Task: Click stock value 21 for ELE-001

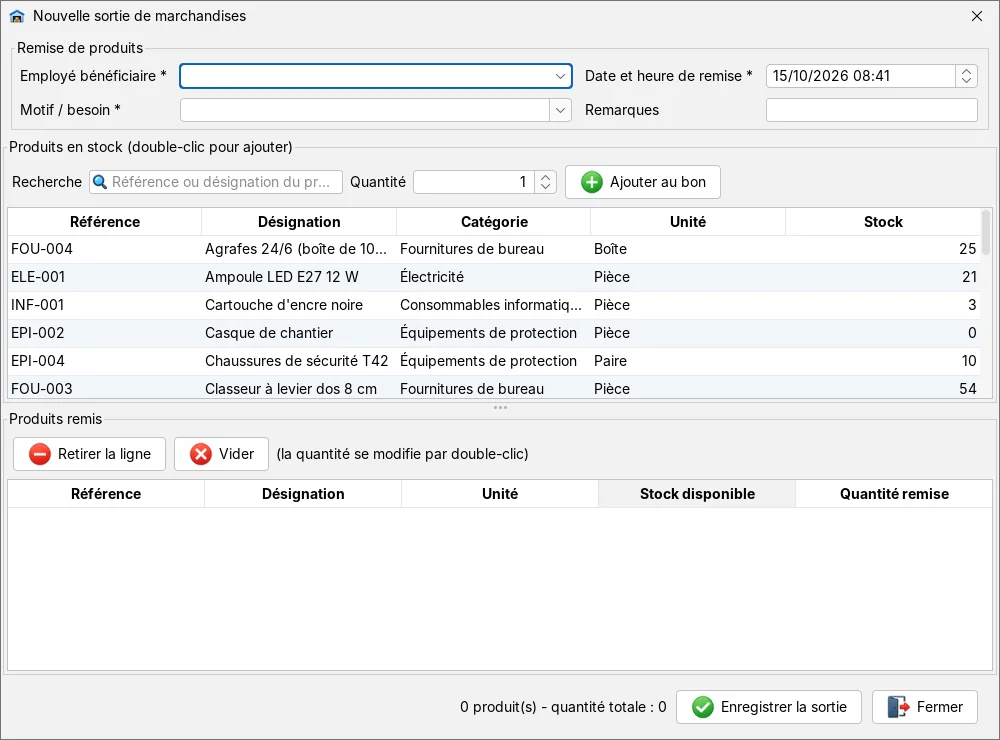Action: coord(883,277)
